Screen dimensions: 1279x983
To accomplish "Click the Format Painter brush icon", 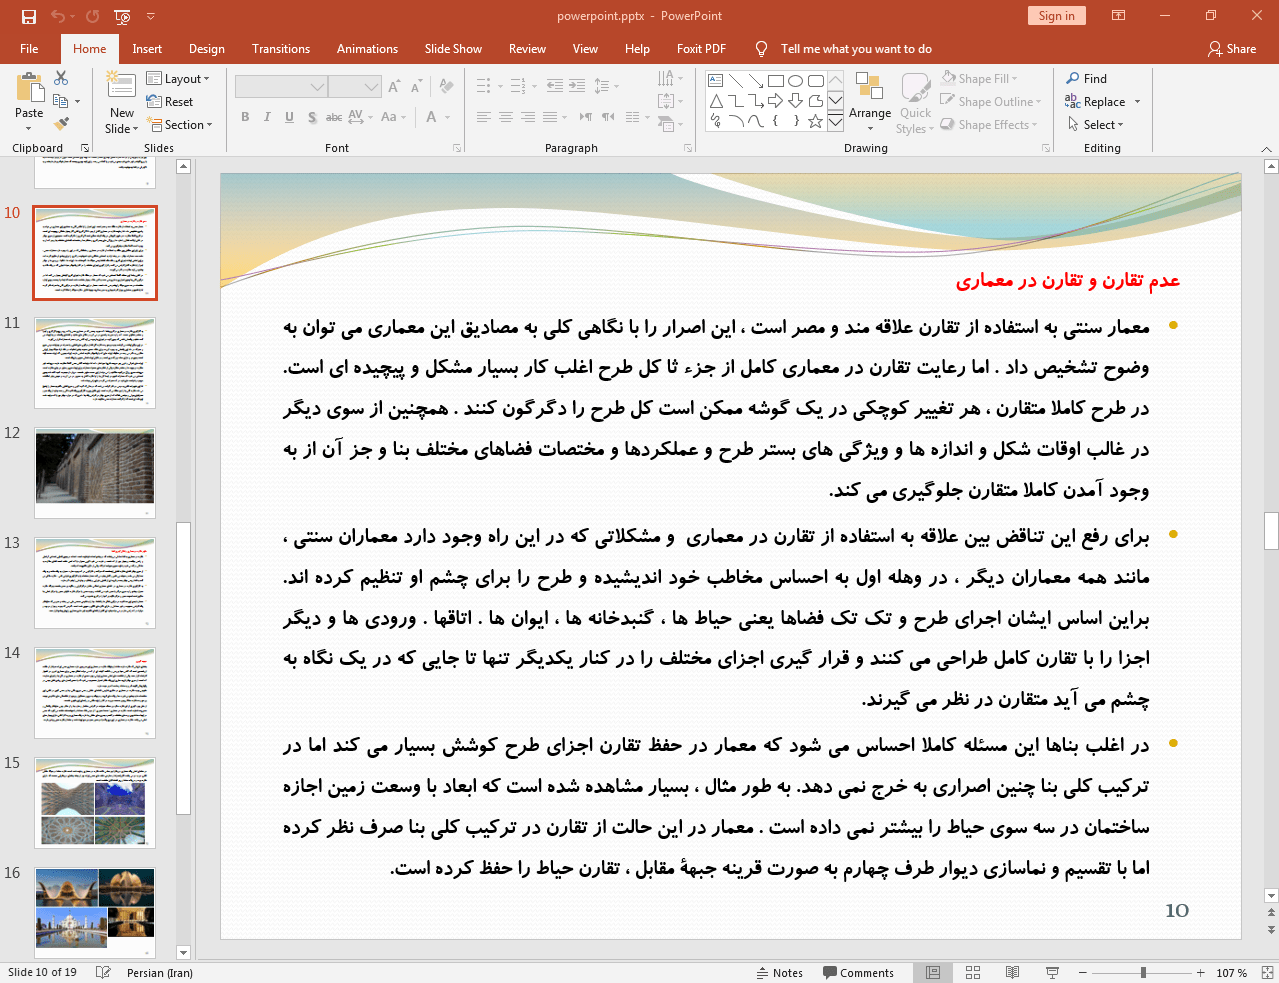I will (61, 124).
